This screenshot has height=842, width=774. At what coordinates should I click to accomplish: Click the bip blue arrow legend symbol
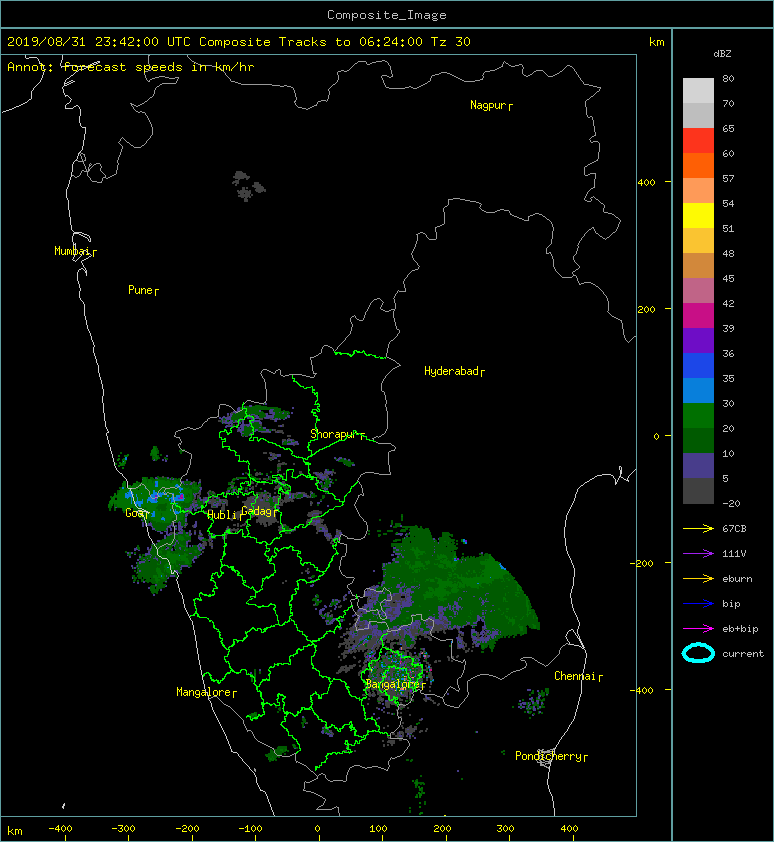click(698, 604)
